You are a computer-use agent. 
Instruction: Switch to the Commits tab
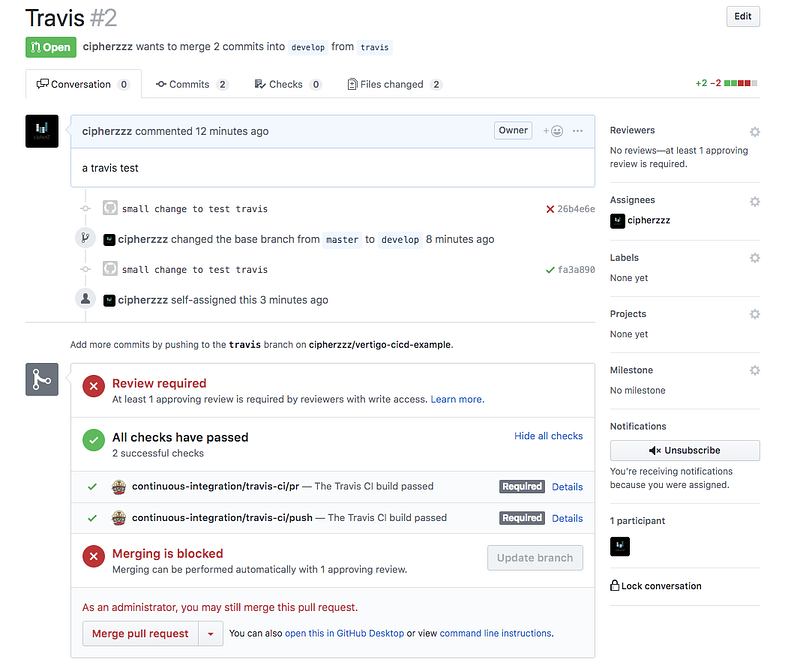click(x=191, y=84)
